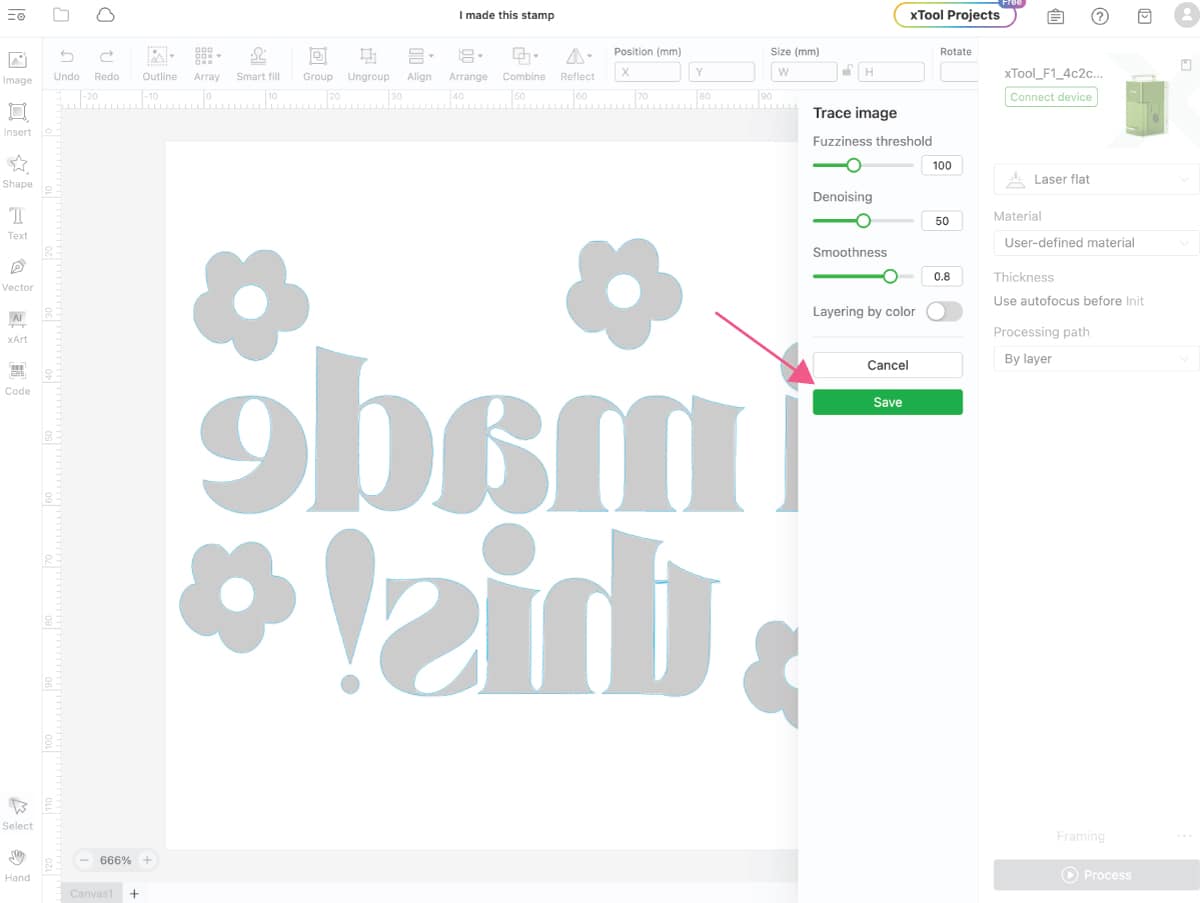The width and height of the screenshot is (1200, 903).
Task: Select the Text tool
Action: coord(18,222)
